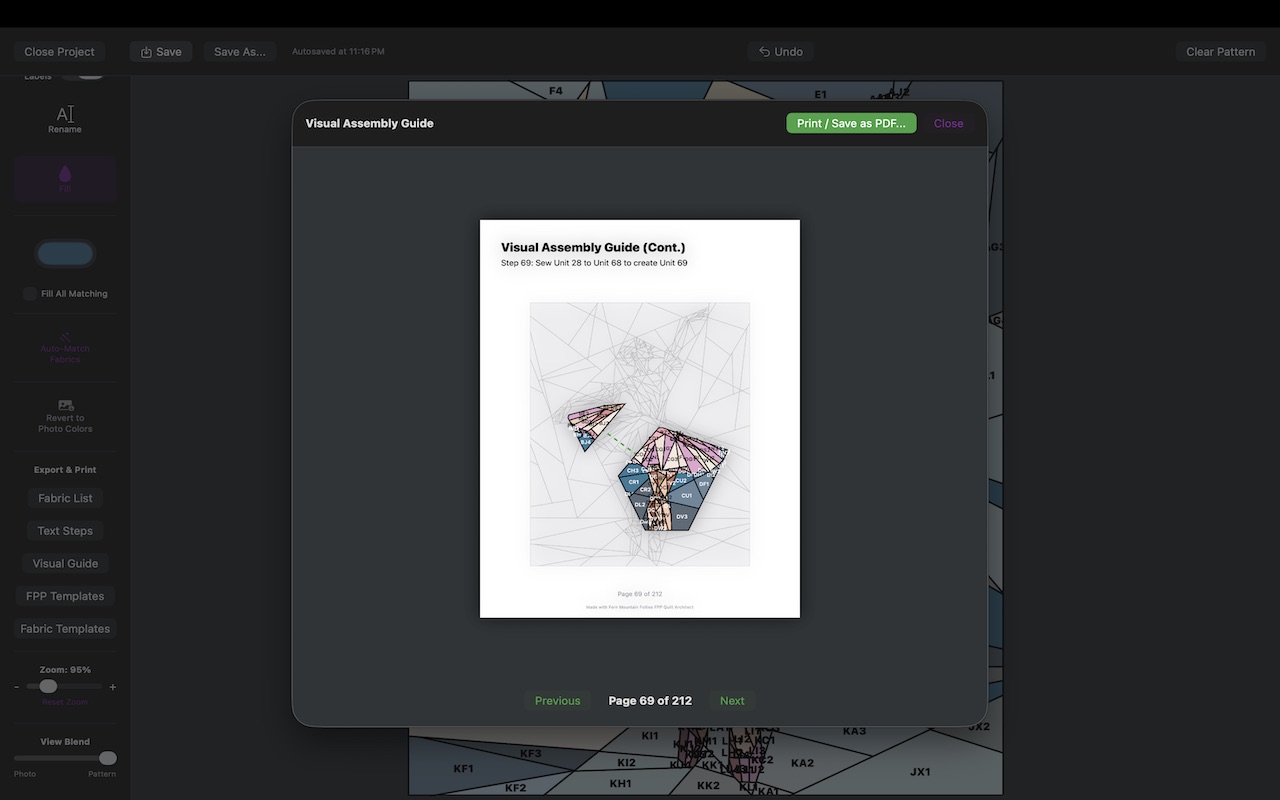Click the Auto-Match Fabrics wand icon
Screen dimensions: 1280x800
(65, 337)
